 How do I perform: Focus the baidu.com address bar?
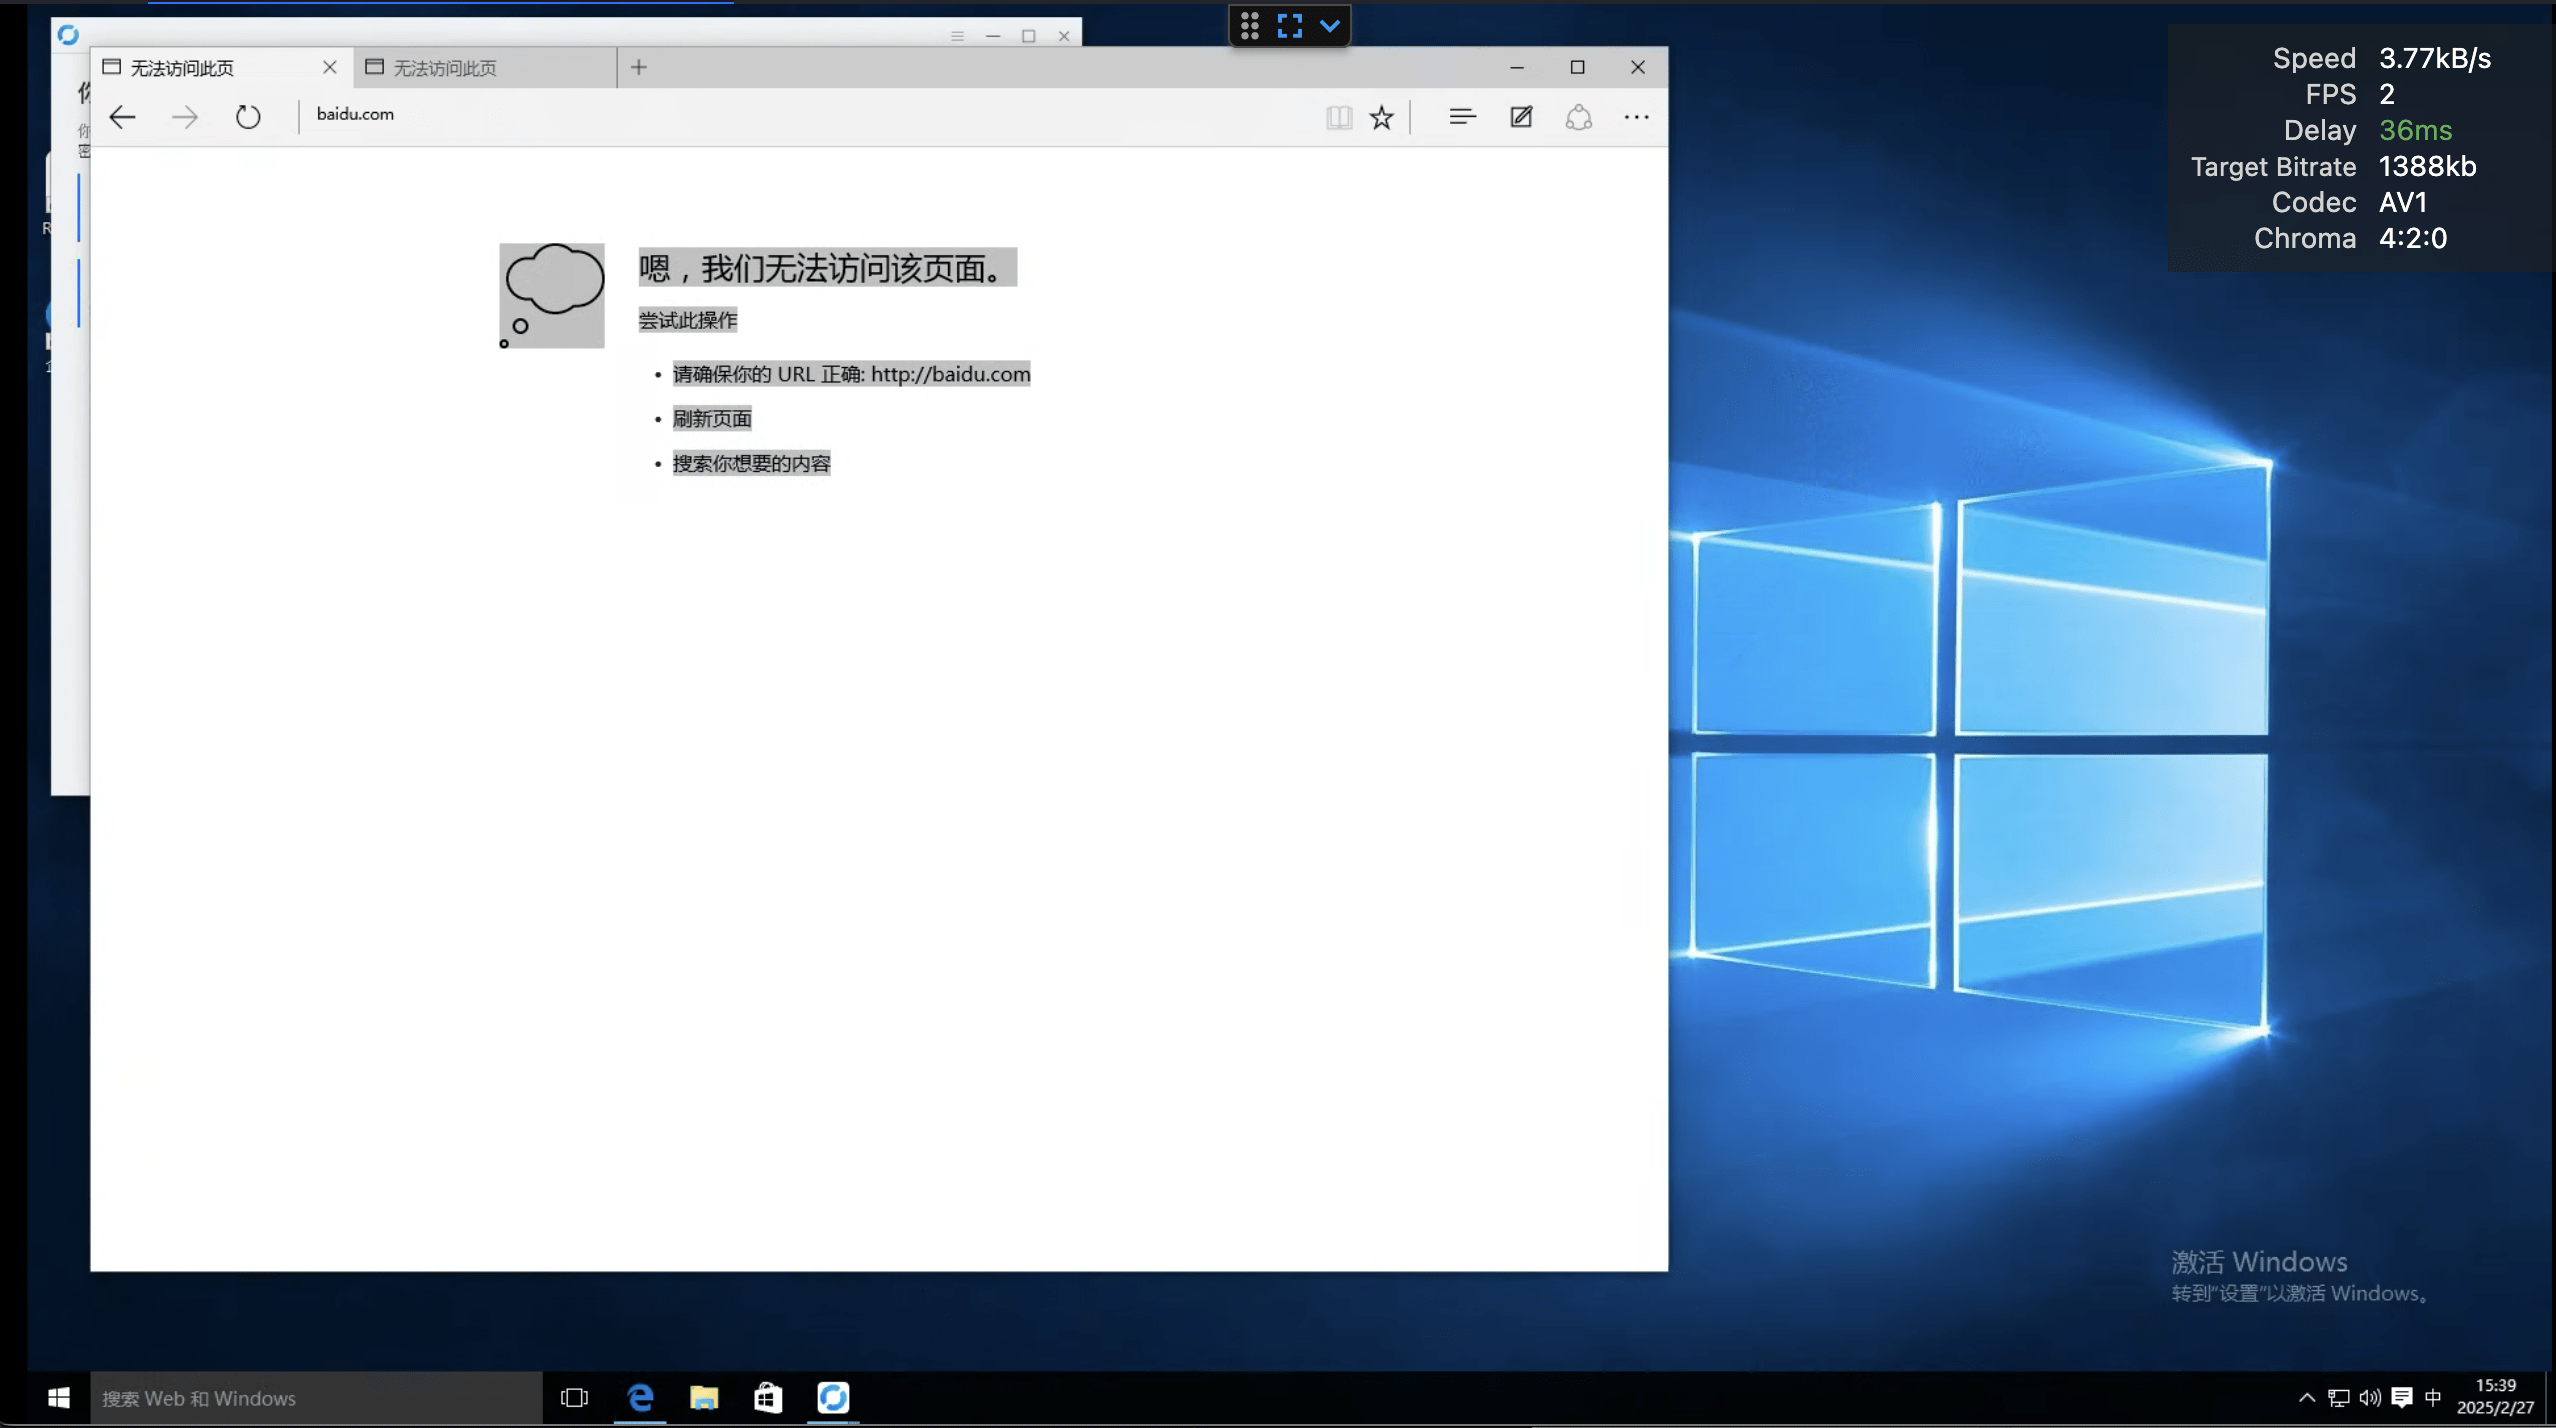click(810, 114)
